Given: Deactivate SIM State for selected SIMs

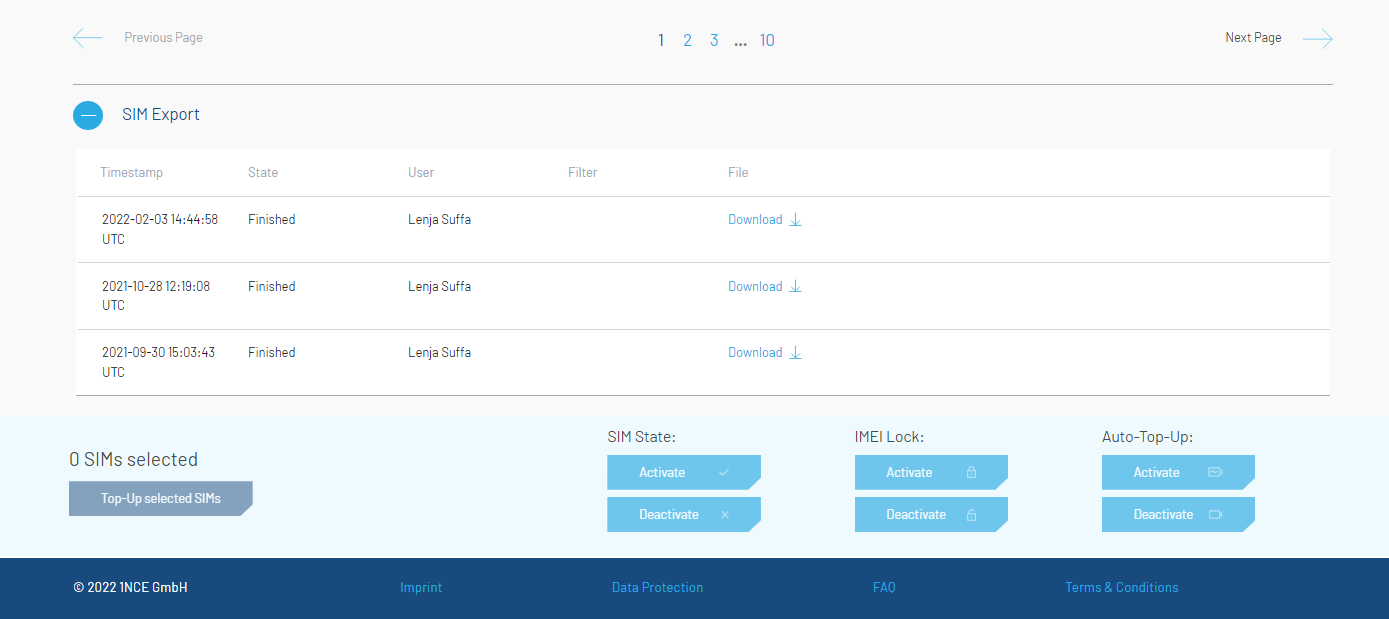Looking at the screenshot, I should [683, 515].
